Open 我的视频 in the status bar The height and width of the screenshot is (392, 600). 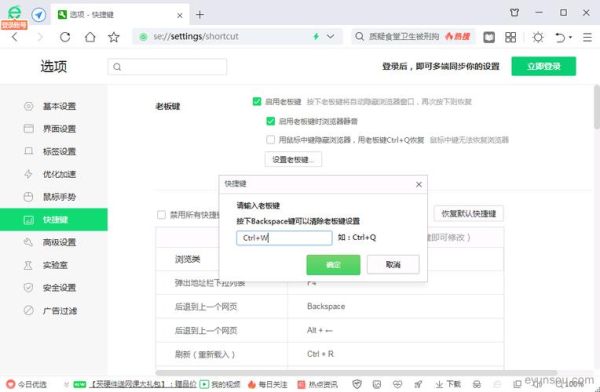tap(220, 384)
